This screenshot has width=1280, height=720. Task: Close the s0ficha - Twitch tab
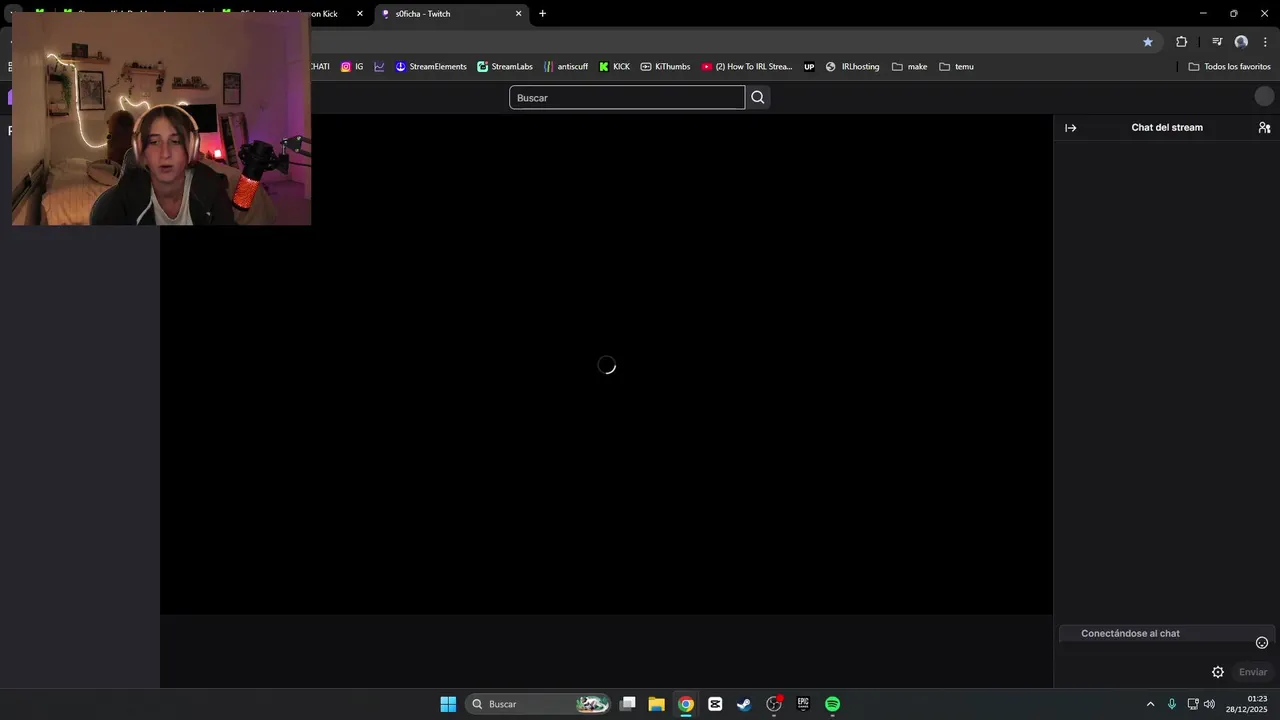pos(518,14)
